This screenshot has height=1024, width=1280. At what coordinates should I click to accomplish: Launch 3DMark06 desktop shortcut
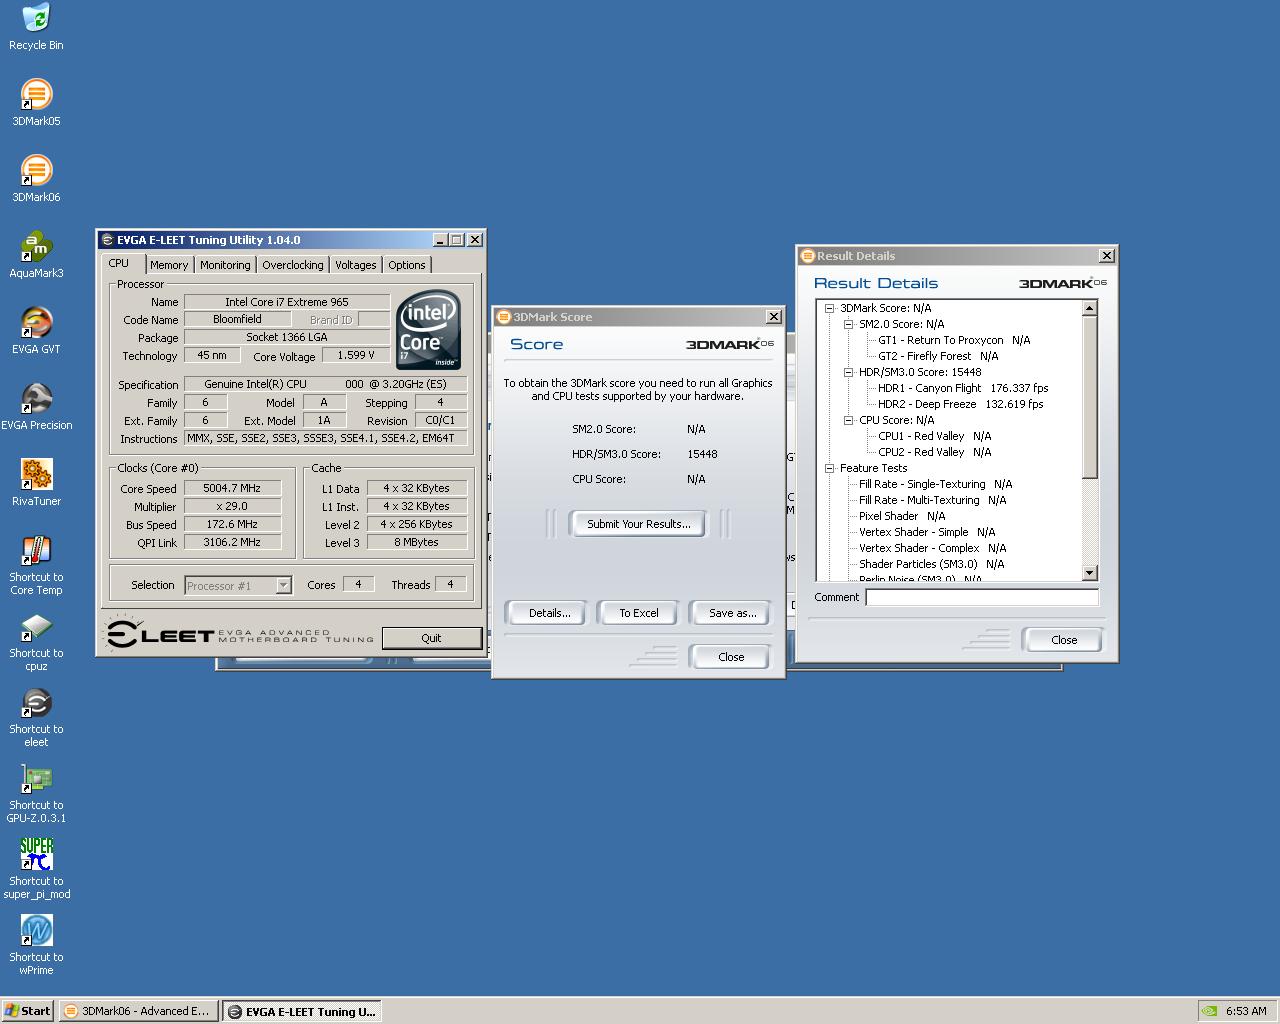36,179
